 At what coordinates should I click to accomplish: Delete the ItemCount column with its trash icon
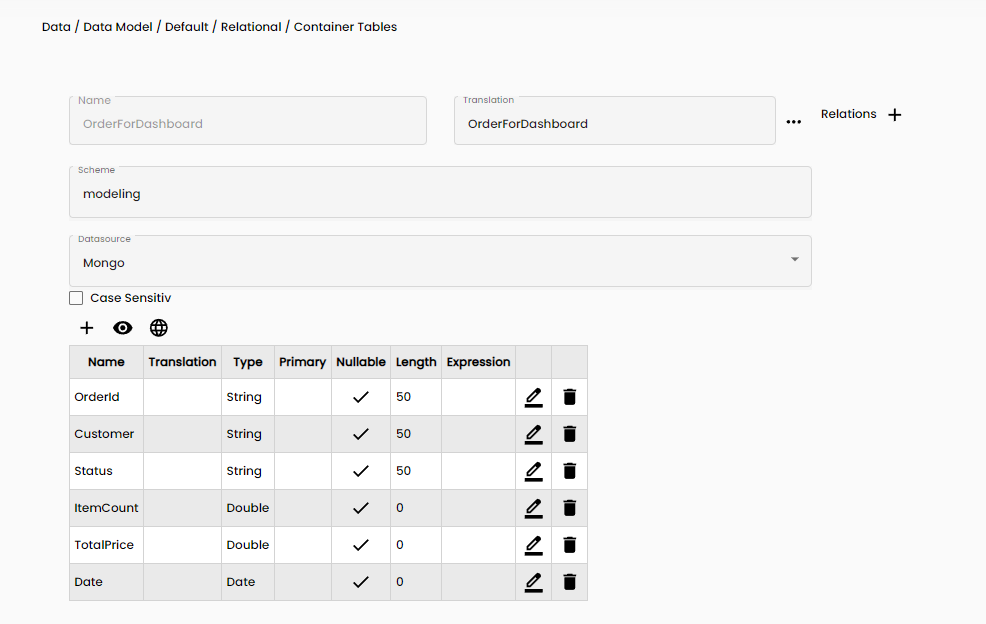tap(569, 507)
